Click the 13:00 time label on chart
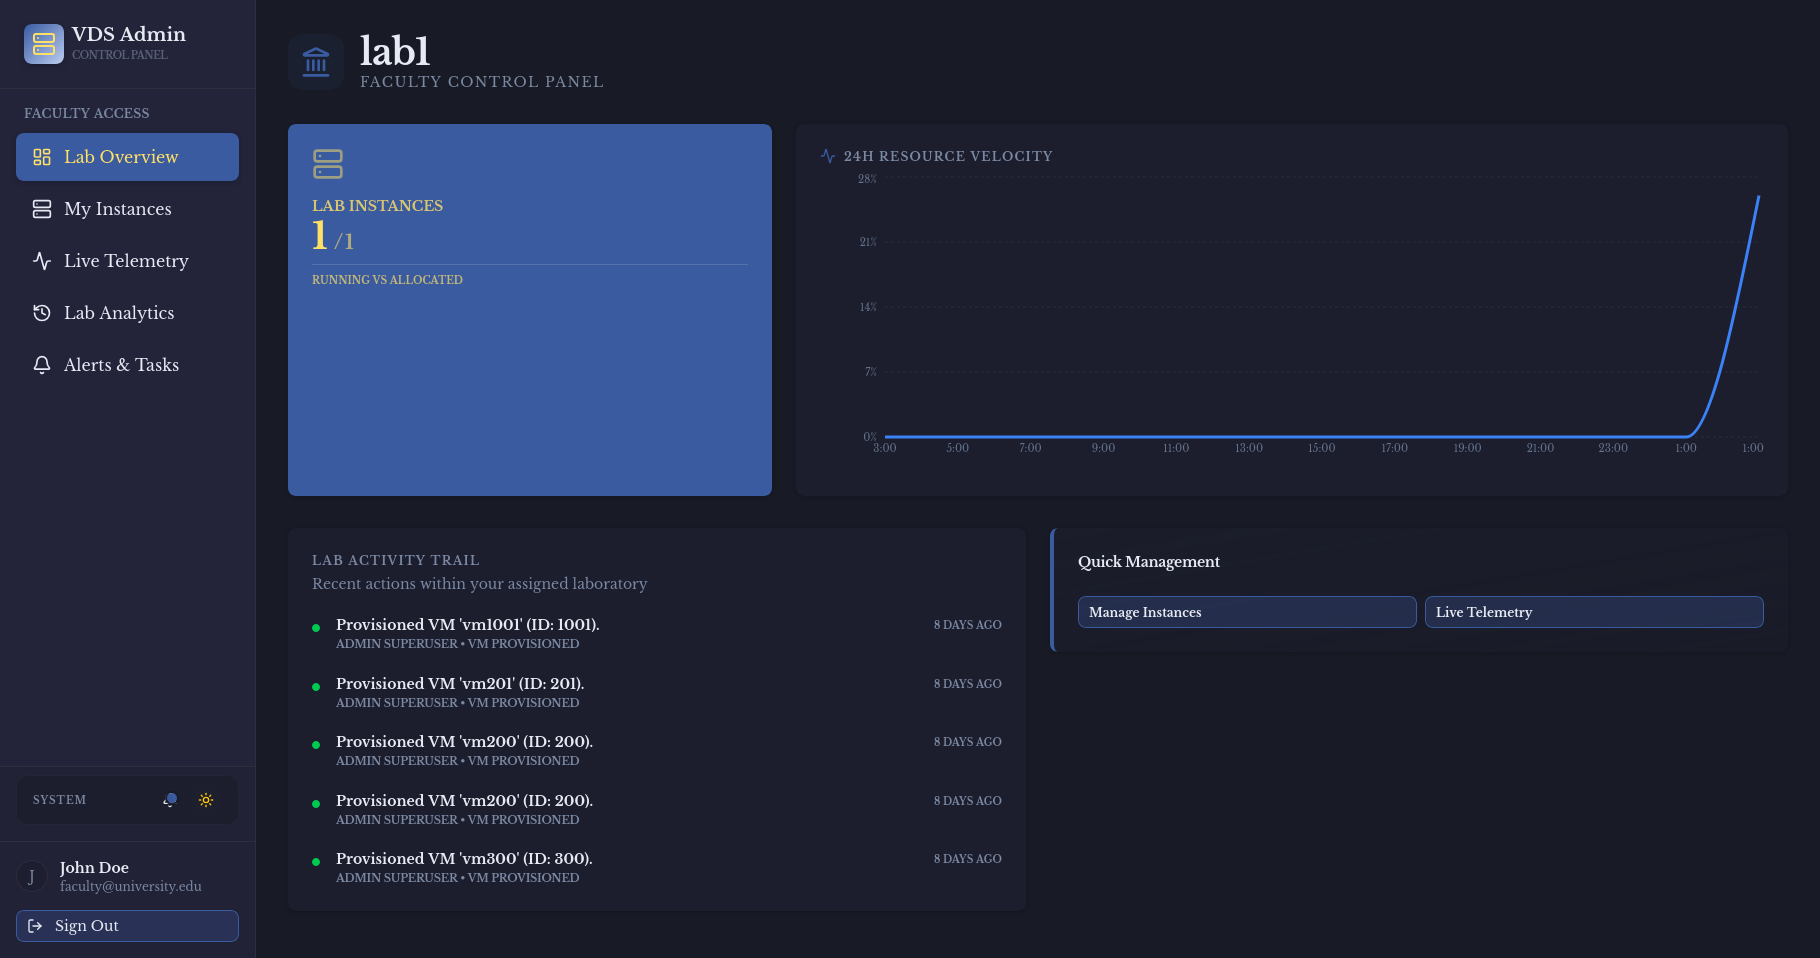 pos(1249,448)
